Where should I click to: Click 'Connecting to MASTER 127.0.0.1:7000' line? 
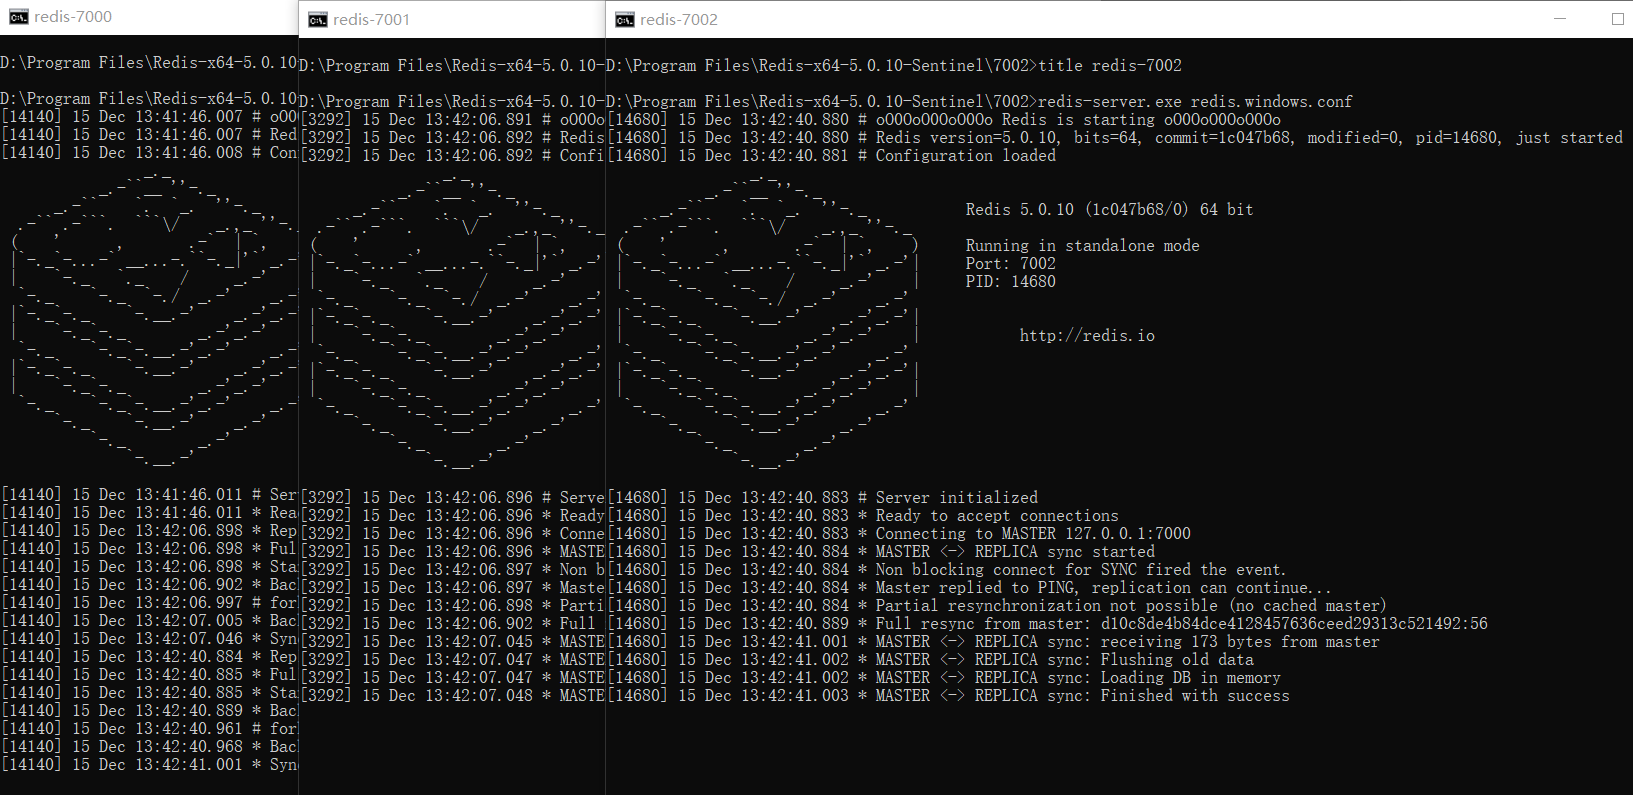tap(899, 534)
